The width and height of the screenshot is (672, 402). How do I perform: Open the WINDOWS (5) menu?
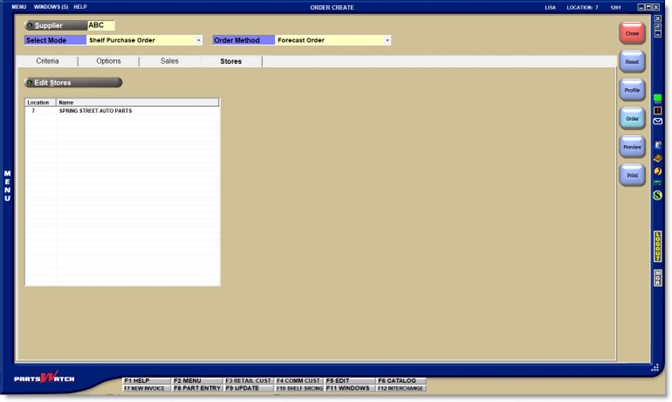[x=51, y=7]
